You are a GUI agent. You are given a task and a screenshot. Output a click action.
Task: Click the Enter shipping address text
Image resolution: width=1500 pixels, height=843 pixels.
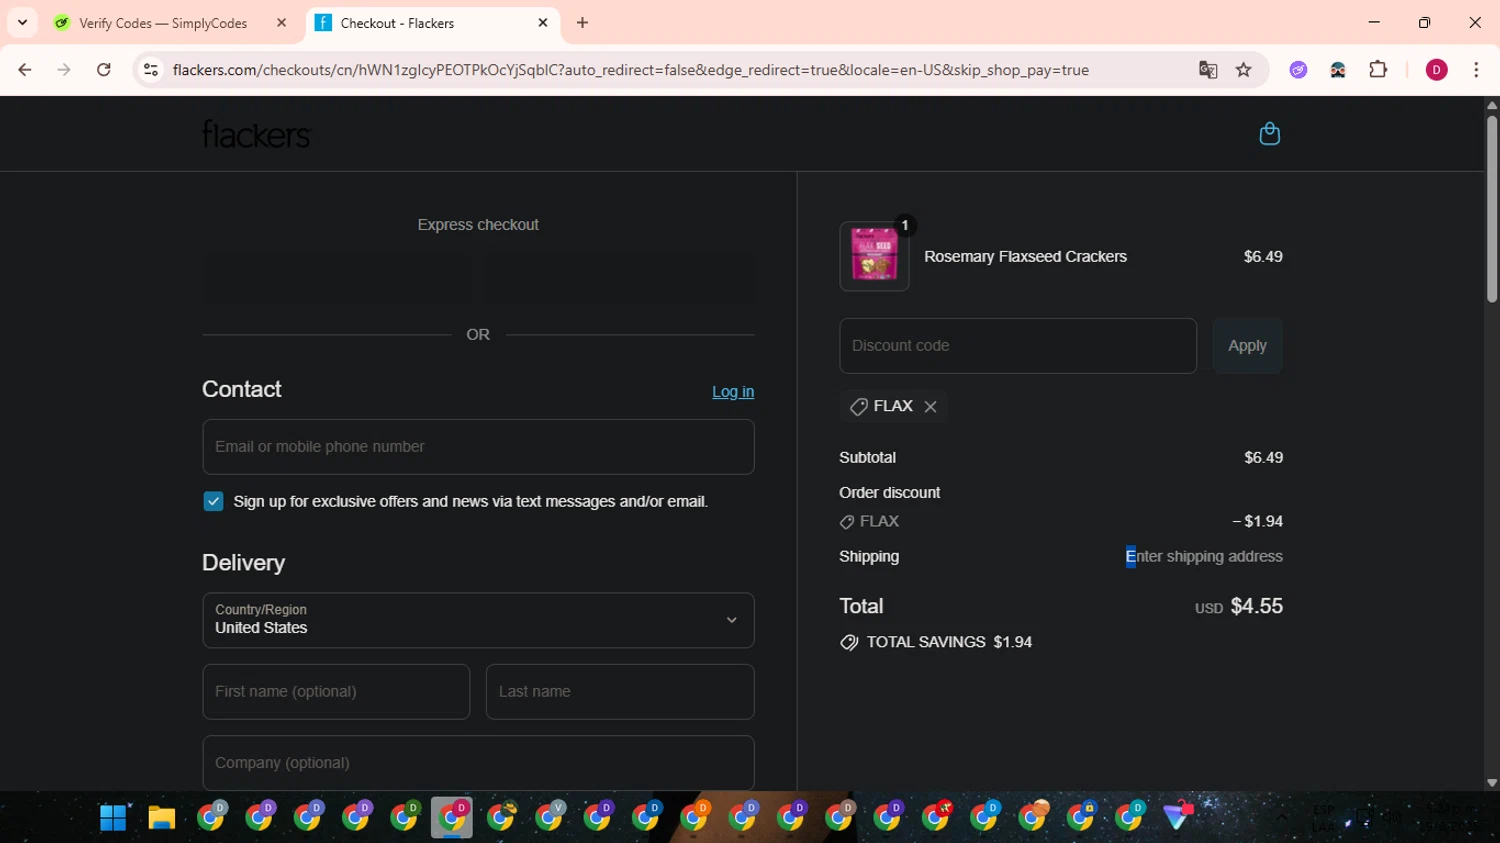(x=1204, y=557)
